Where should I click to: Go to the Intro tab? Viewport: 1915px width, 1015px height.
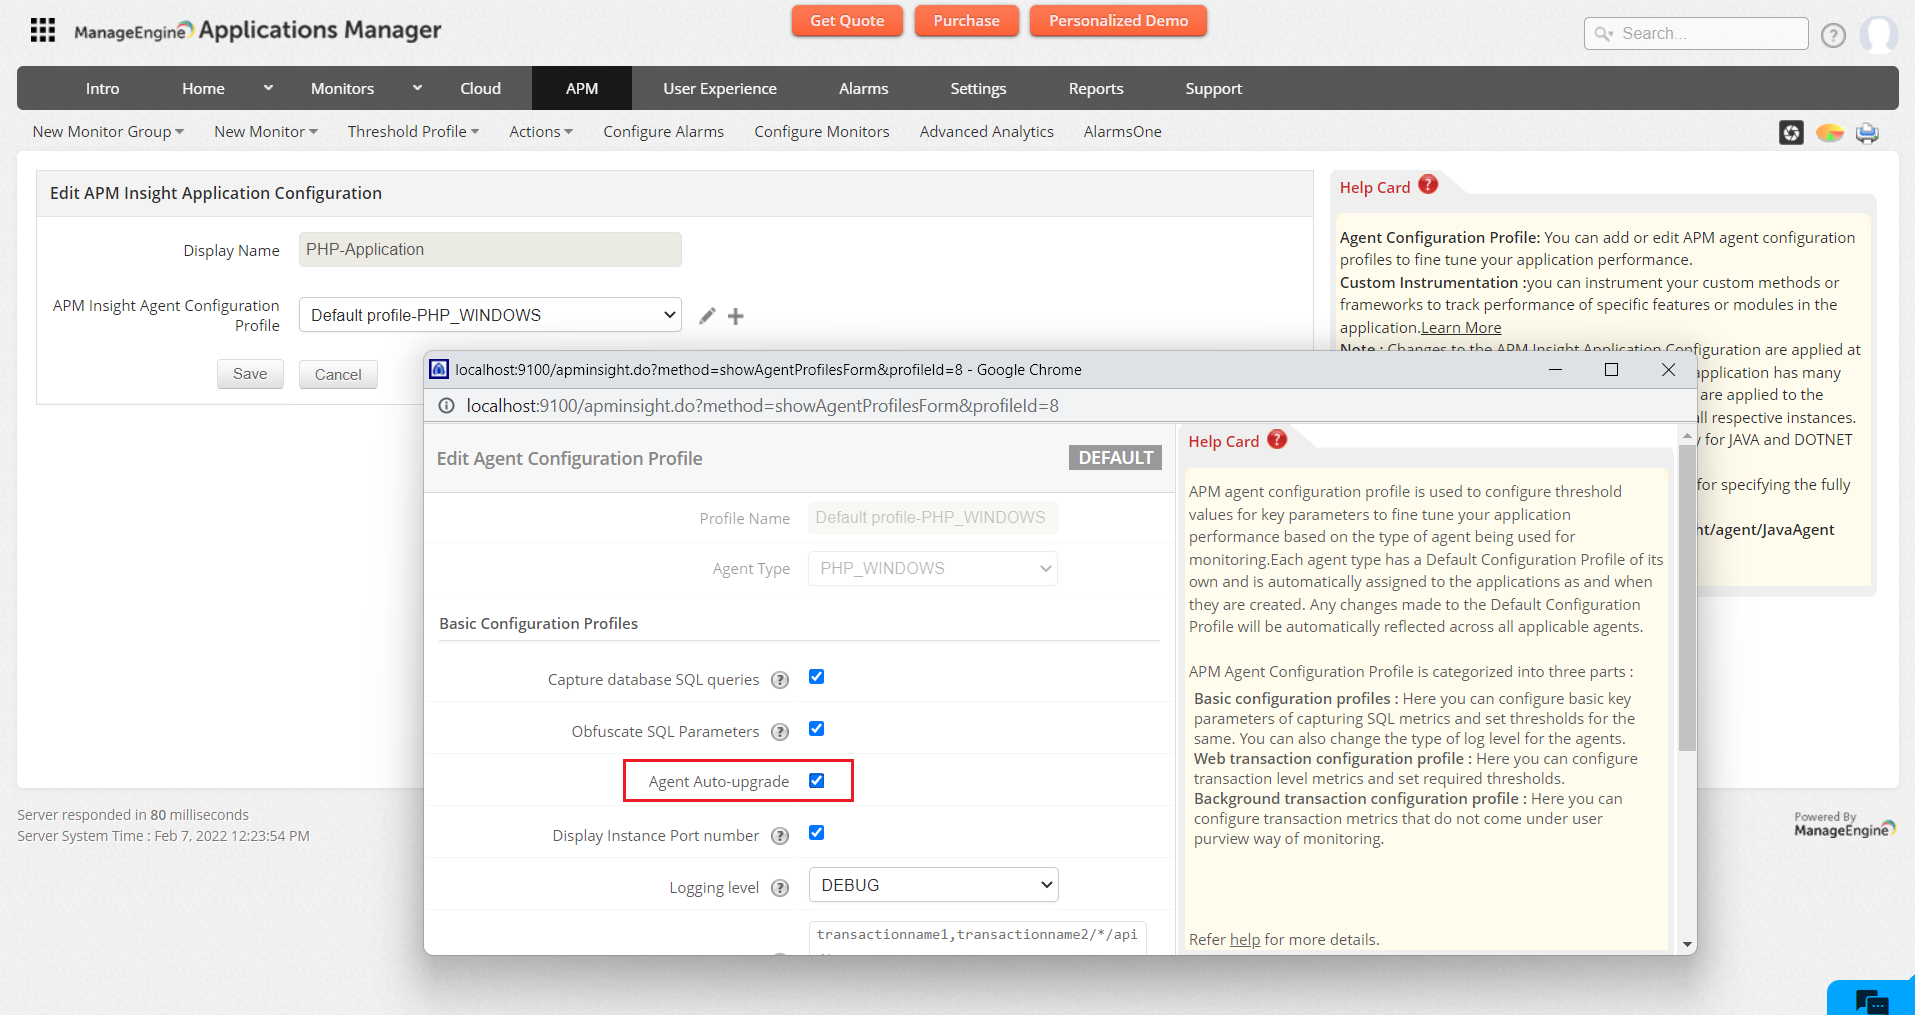click(x=102, y=88)
